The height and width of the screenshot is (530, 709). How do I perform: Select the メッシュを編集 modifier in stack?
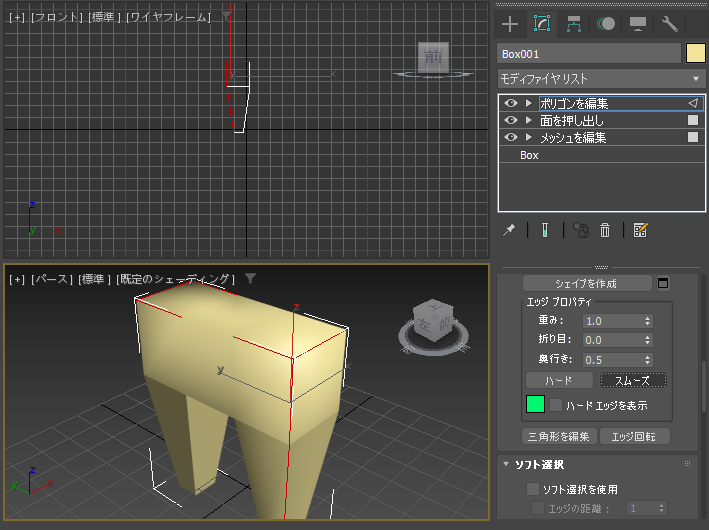pyautogui.click(x=573, y=137)
